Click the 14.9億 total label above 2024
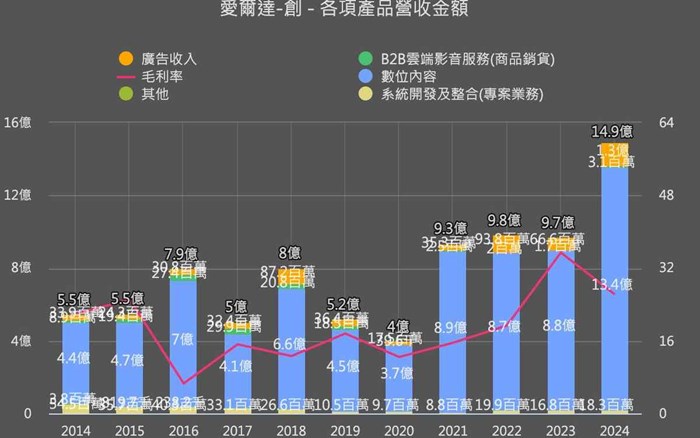 (612, 132)
